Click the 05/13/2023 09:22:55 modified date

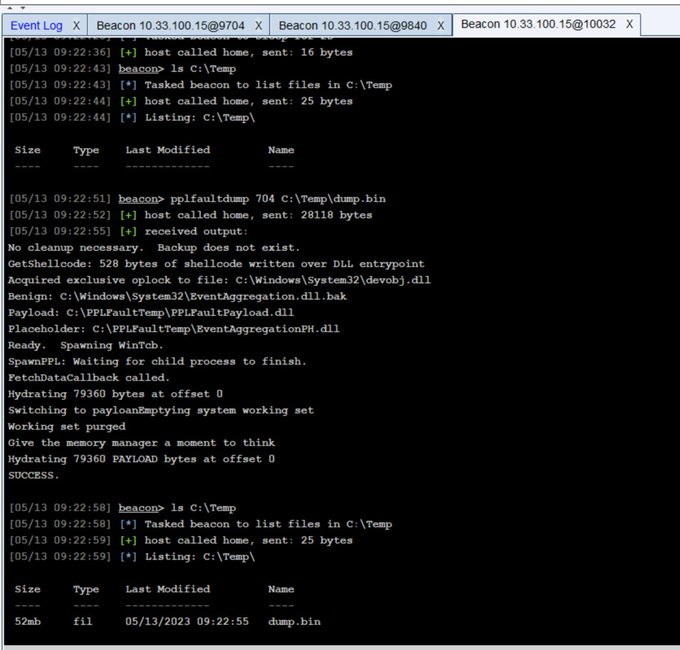(187, 621)
